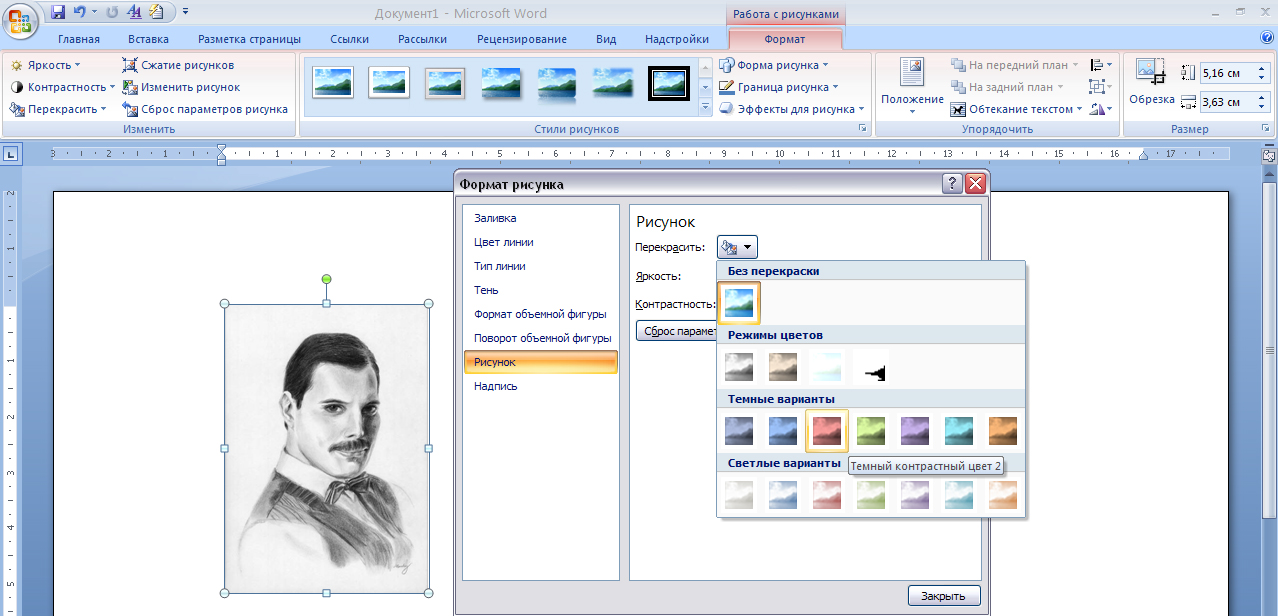This screenshot has width=1278, height=616.
Task: Open the Рассылки tab
Action: (x=422, y=39)
